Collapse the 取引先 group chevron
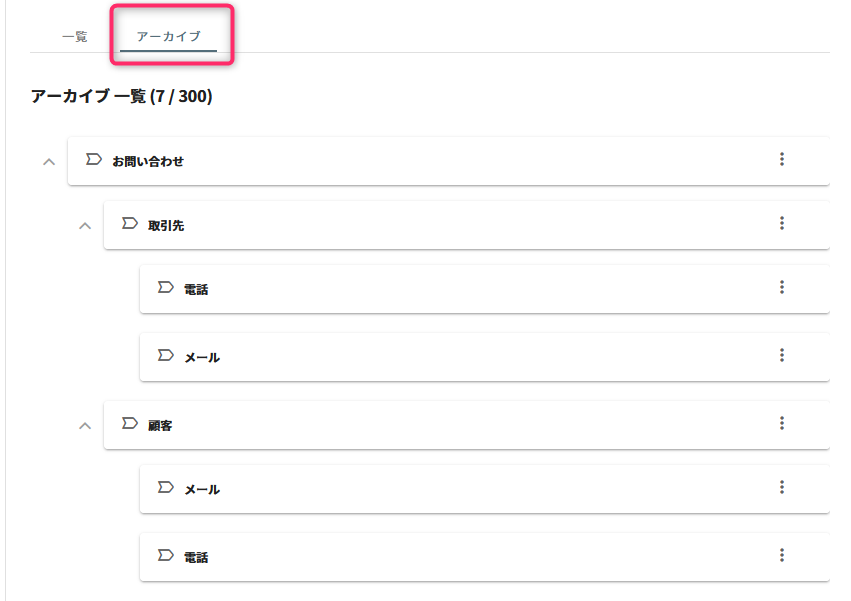 [85, 226]
